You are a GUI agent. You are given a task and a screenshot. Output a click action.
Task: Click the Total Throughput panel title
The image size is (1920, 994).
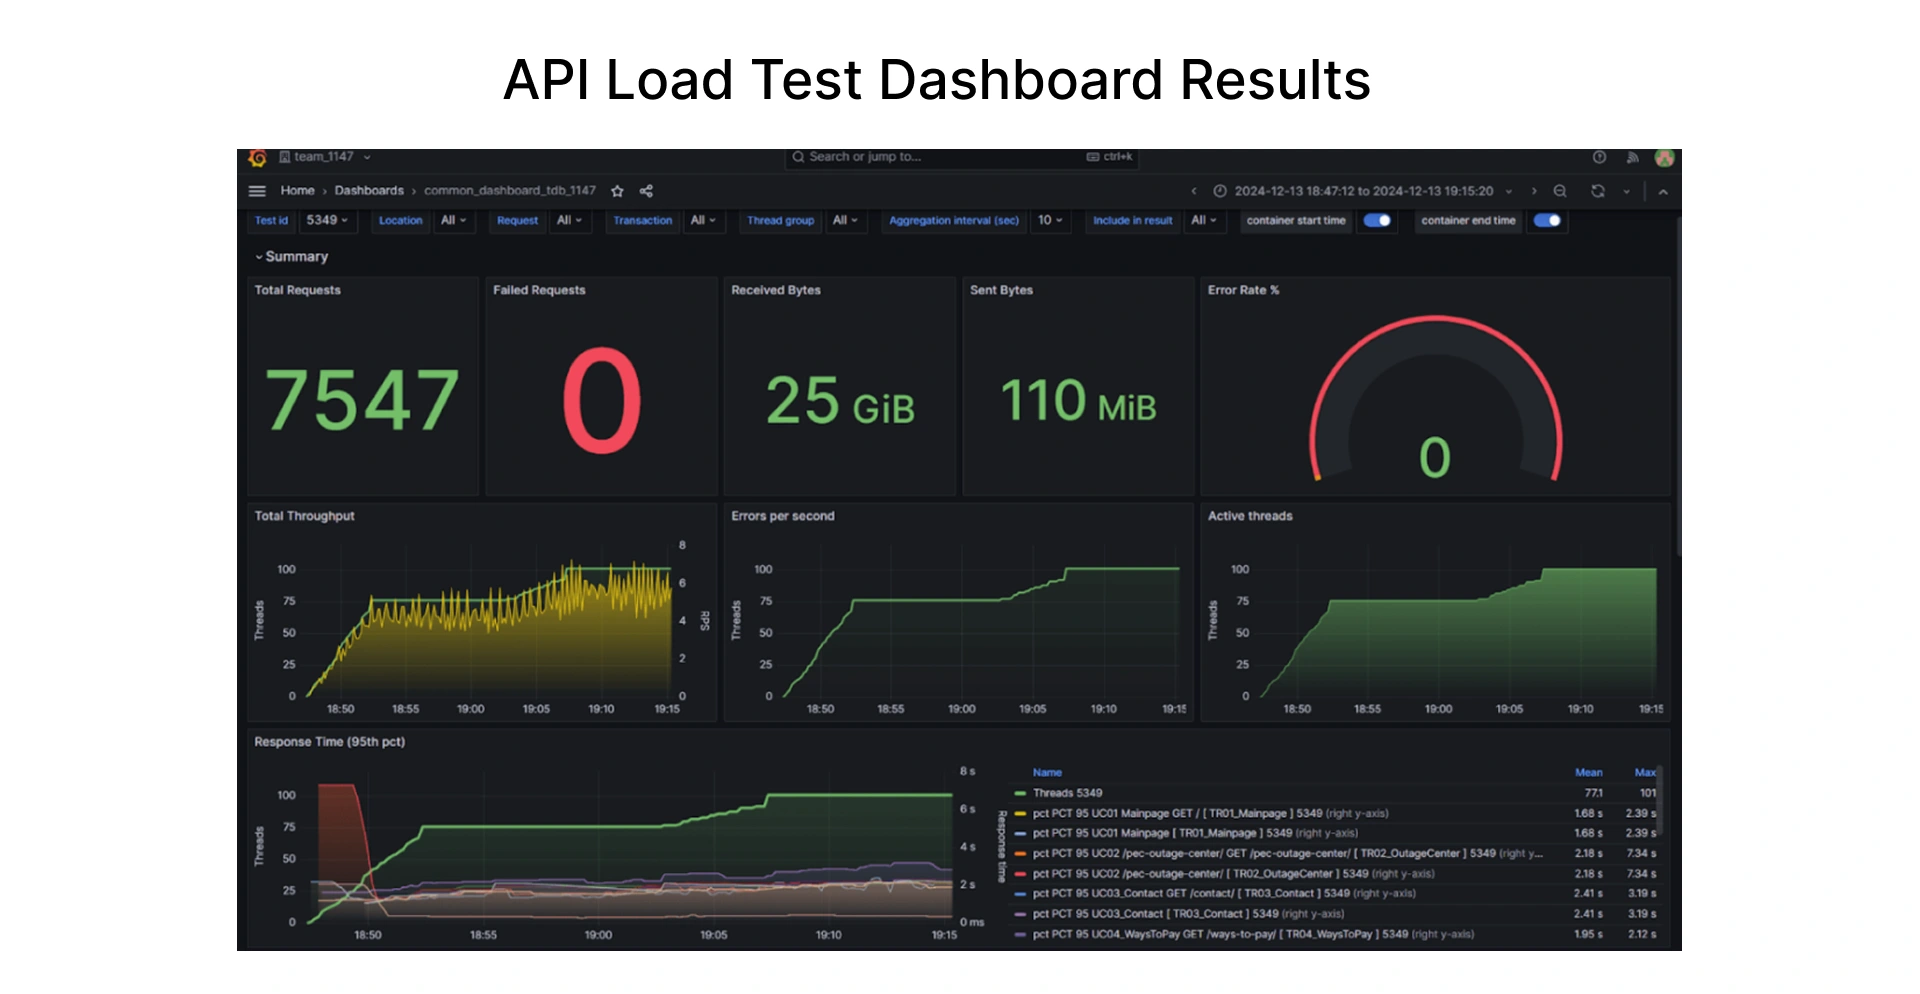click(x=304, y=516)
